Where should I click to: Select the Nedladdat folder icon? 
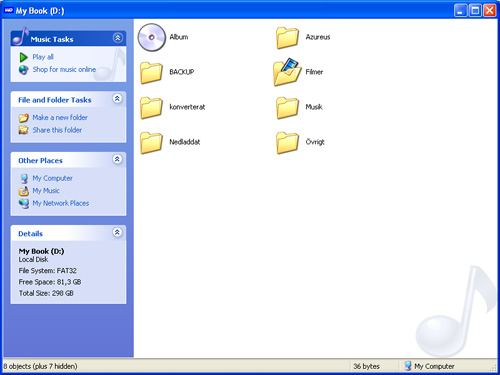[x=151, y=143]
